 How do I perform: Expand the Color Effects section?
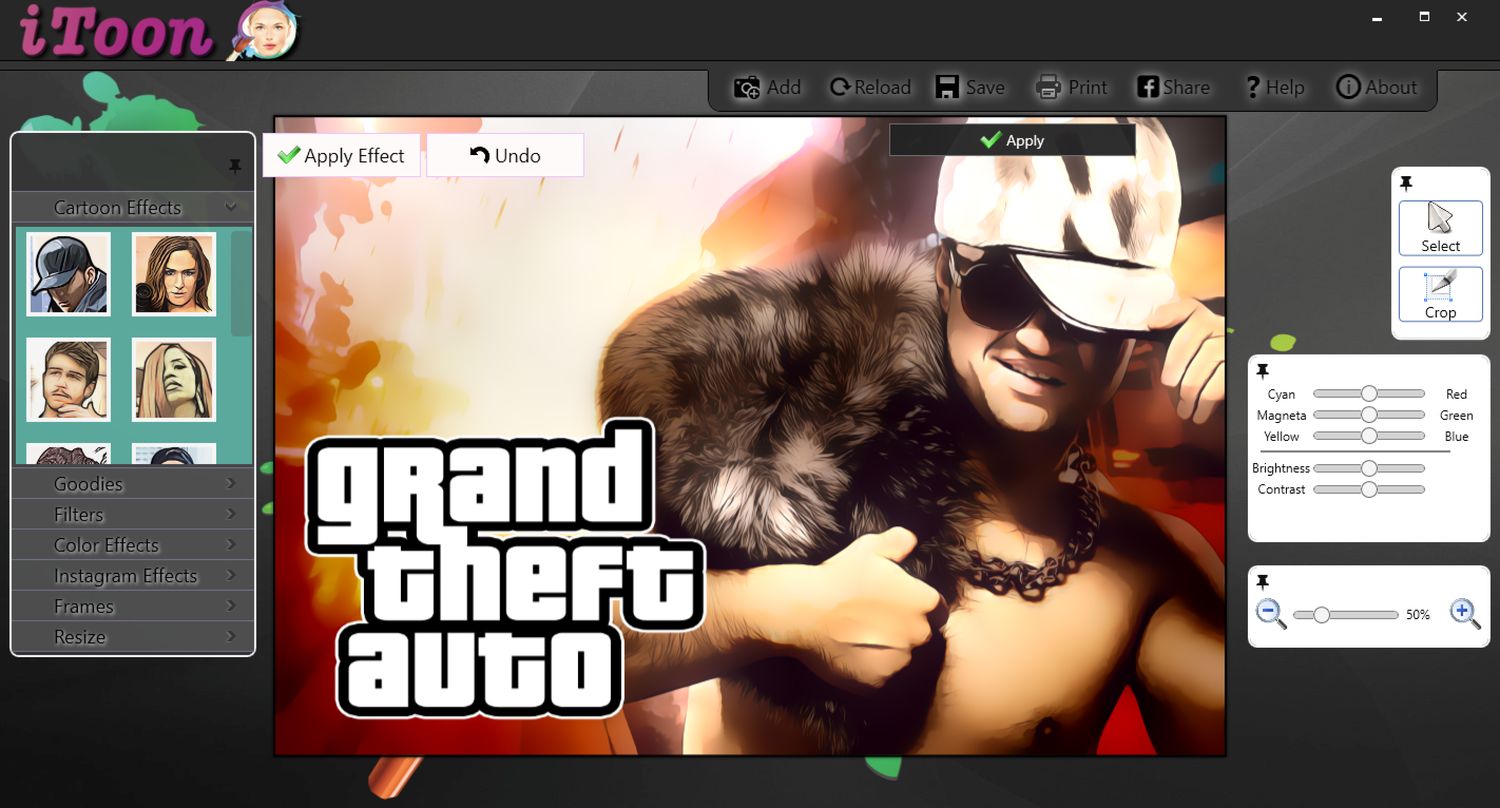132,545
